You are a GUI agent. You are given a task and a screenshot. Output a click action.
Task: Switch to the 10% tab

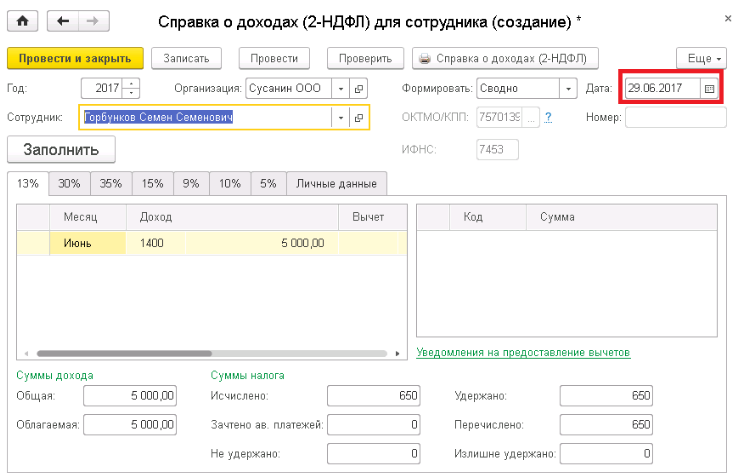tap(230, 183)
